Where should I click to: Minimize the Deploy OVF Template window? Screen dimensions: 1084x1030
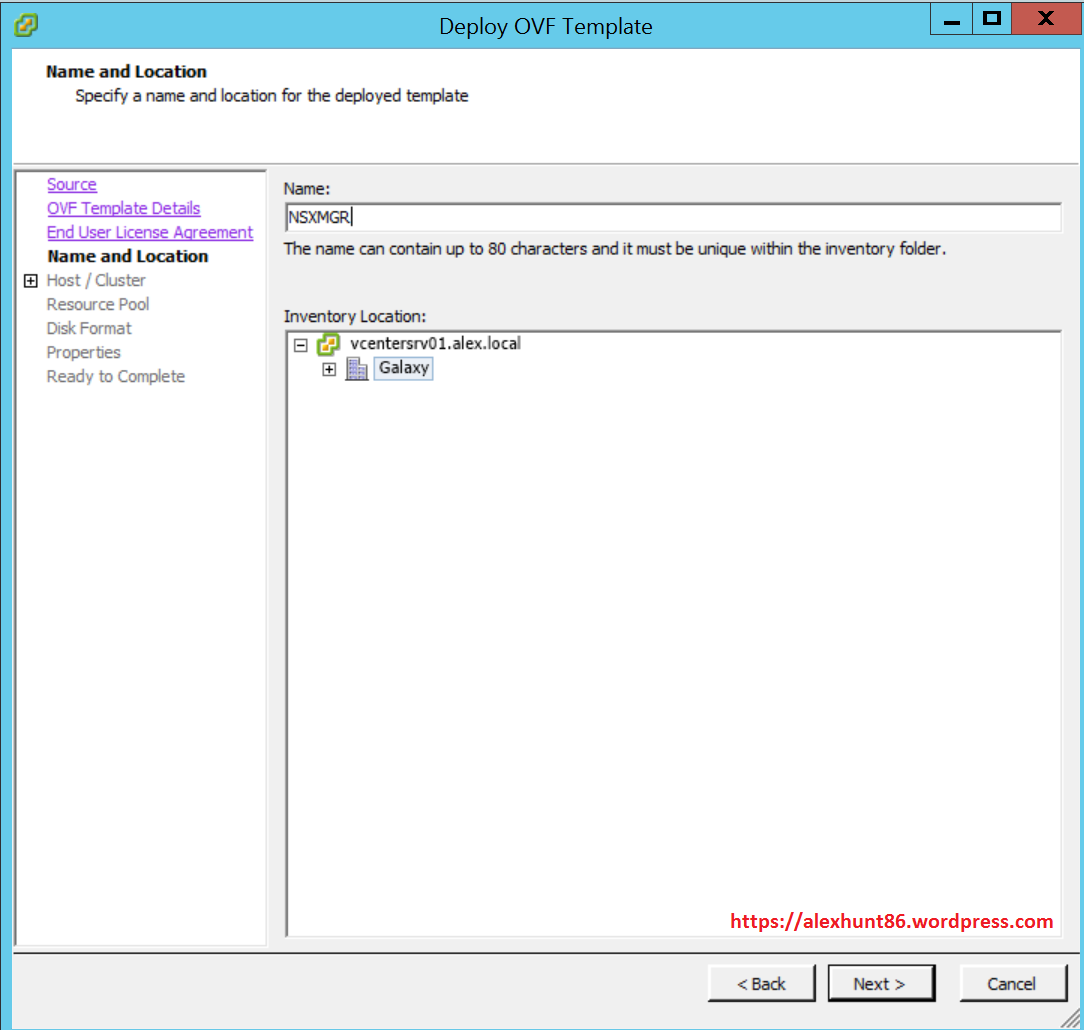[x=951, y=19]
